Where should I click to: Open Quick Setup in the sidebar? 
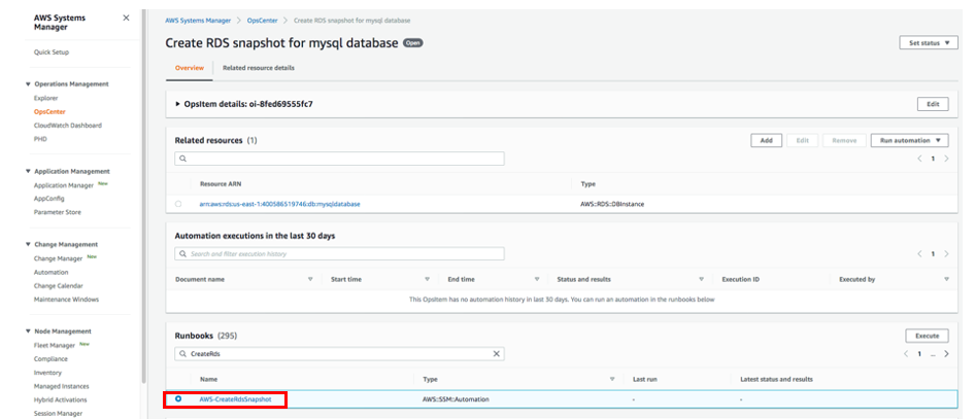point(51,52)
